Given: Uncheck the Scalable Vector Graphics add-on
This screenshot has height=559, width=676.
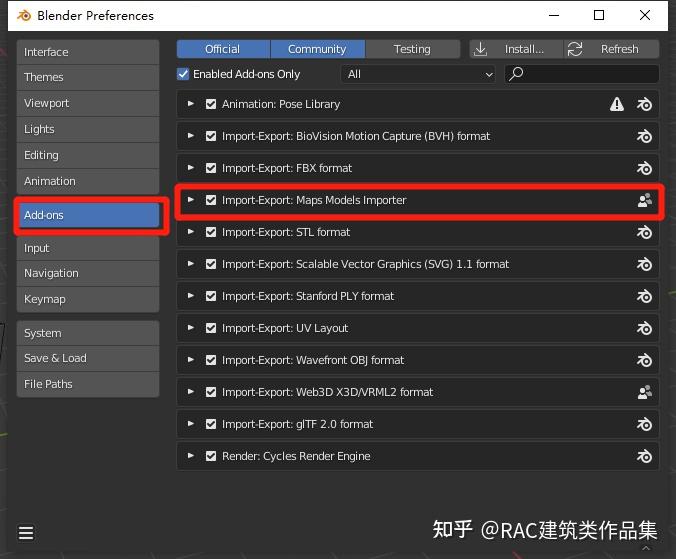Looking at the screenshot, I should pos(211,264).
